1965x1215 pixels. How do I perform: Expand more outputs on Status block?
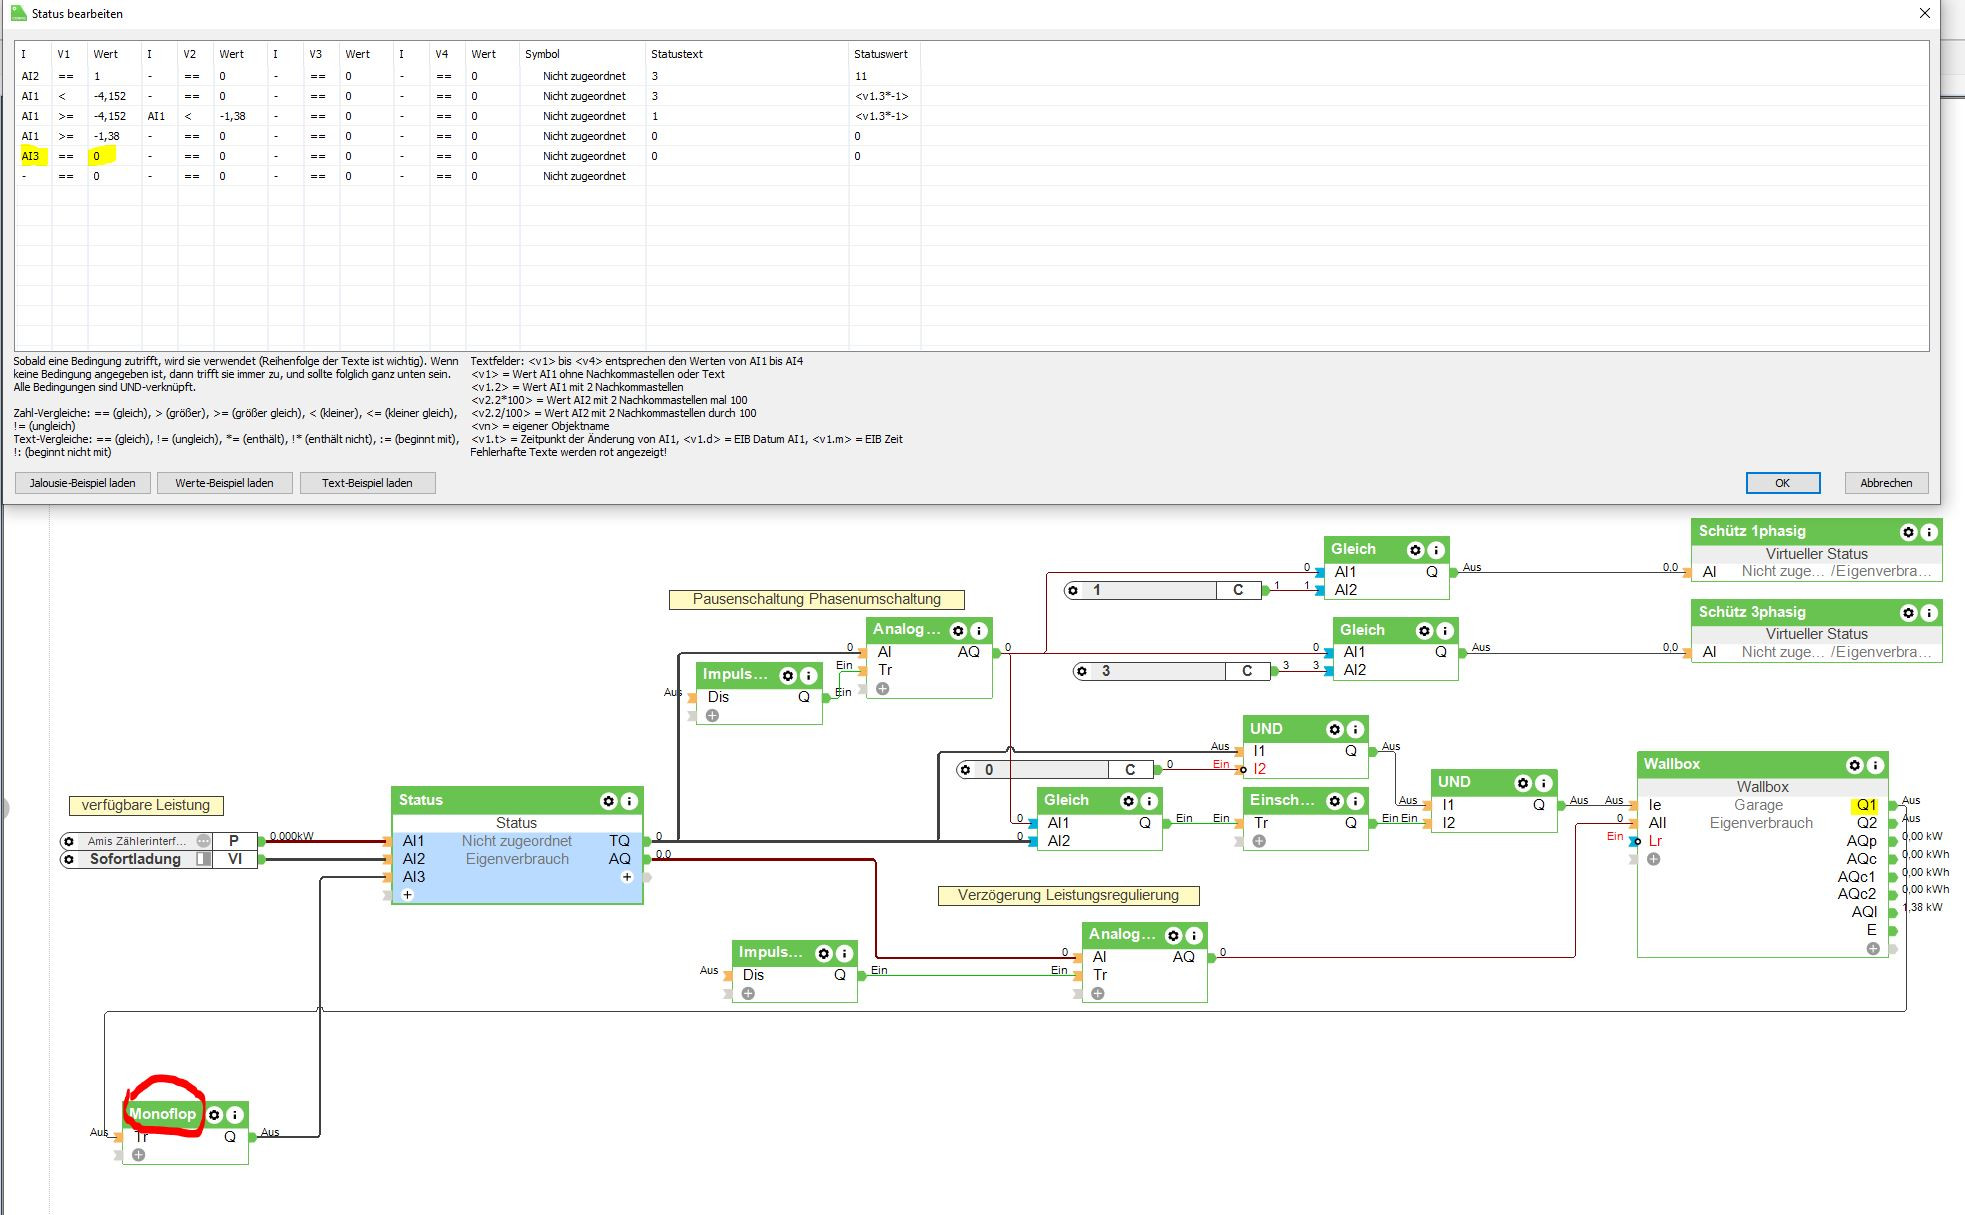point(627,877)
